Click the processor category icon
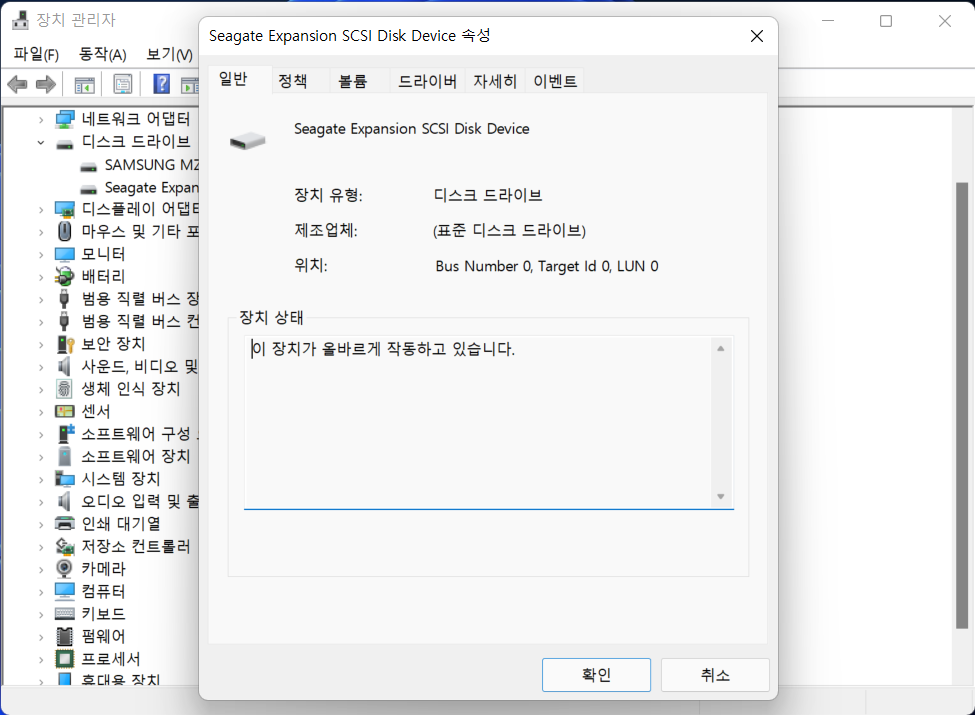 tap(65, 658)
